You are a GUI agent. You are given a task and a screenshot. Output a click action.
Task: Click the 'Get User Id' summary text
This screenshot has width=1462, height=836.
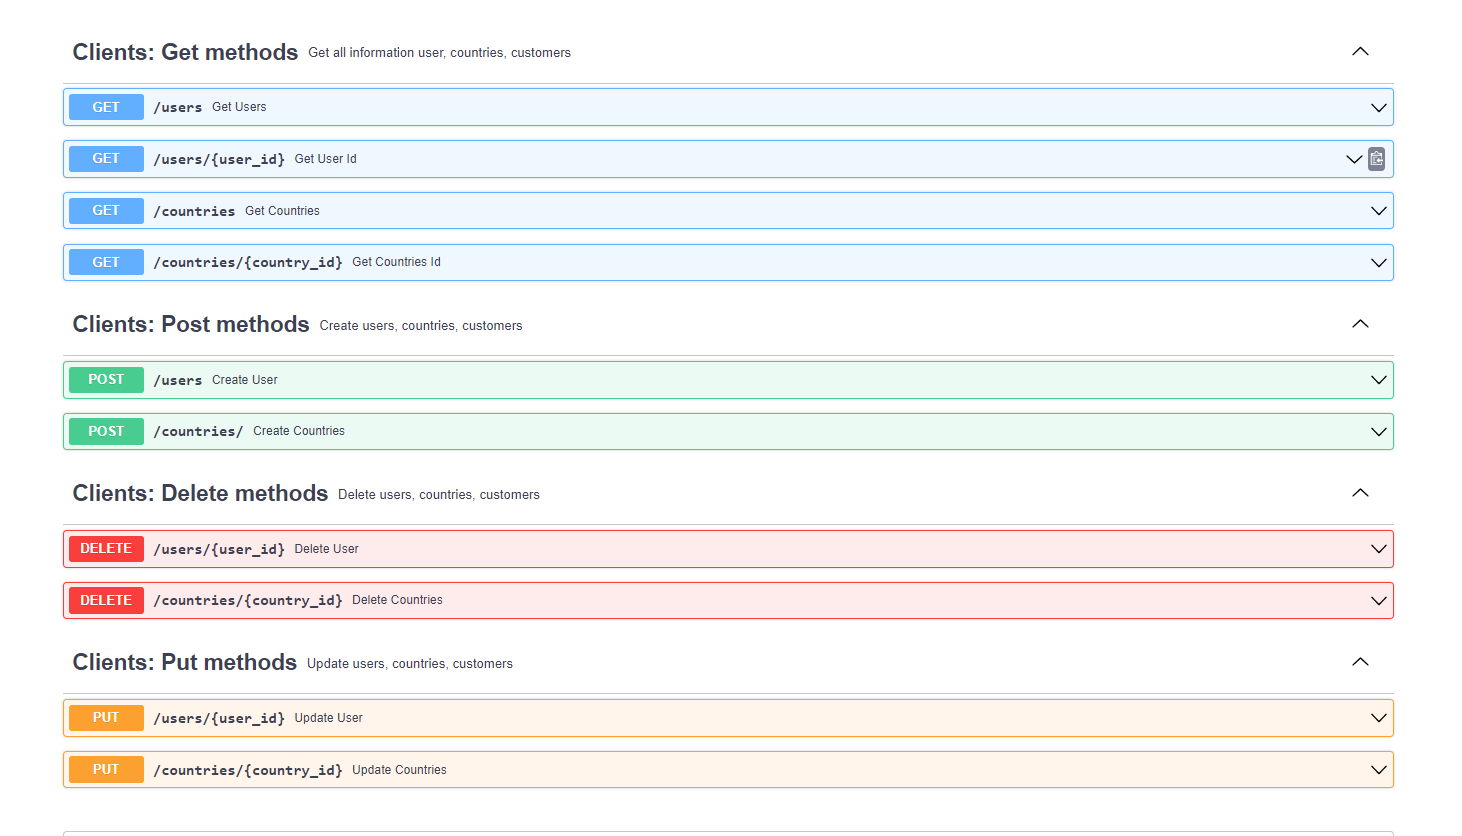325,159
